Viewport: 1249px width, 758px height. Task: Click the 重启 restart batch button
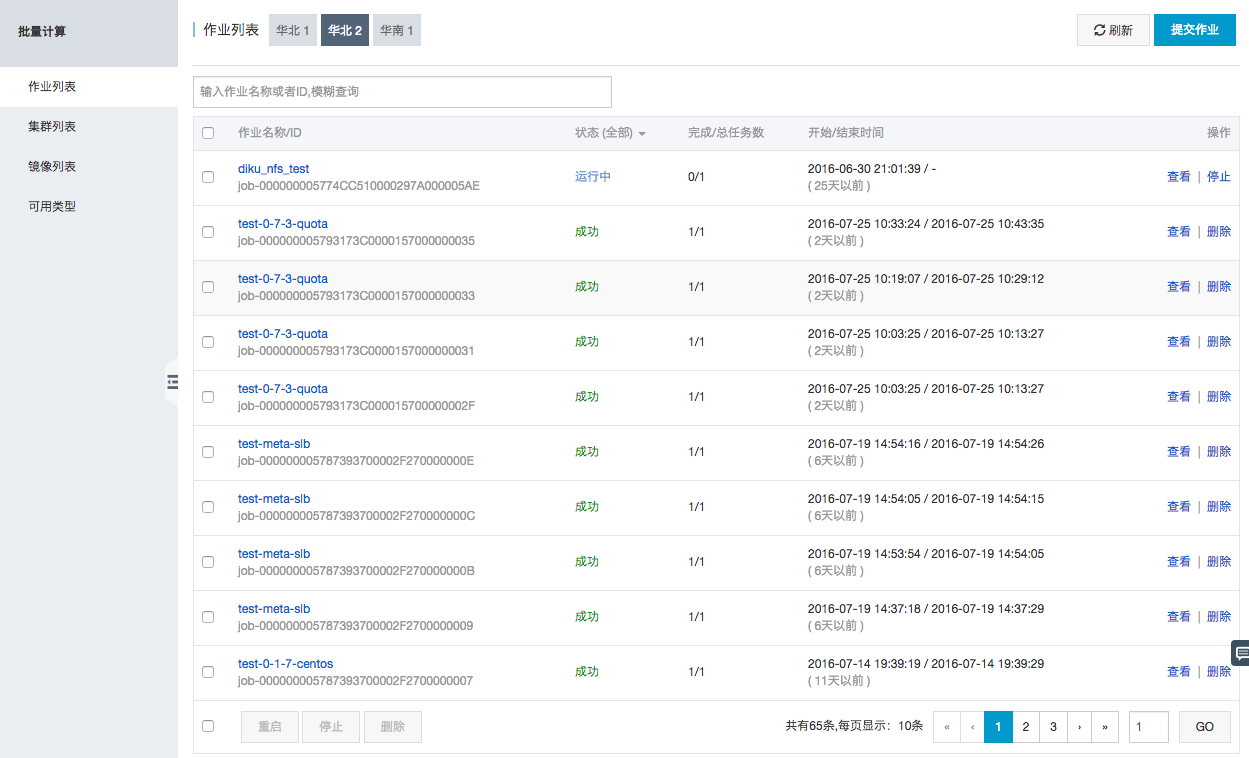tap(270, 727)
